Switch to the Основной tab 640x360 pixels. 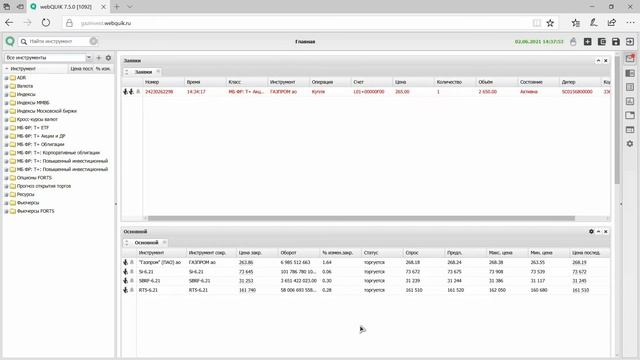point(146,242)
